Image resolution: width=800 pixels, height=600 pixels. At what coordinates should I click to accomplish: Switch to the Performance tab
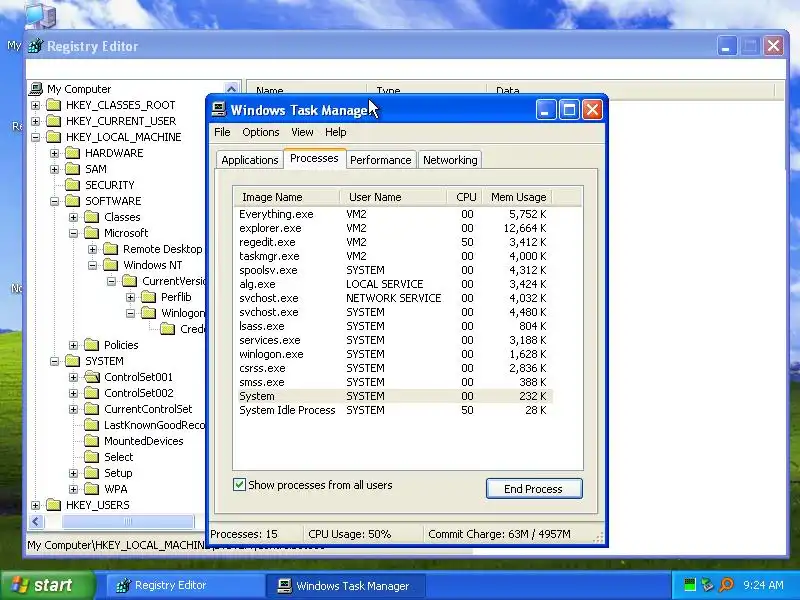click(381, 160)
